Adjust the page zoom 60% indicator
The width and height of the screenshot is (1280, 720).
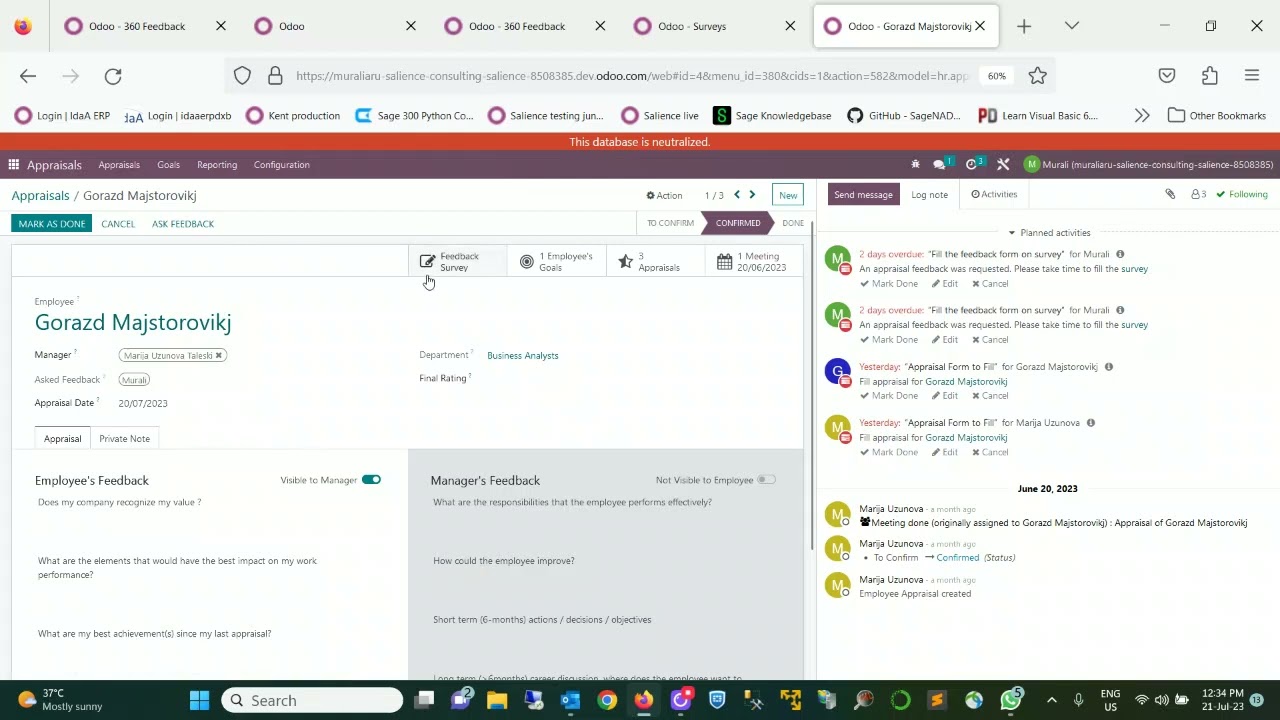[x=997, y=76]
